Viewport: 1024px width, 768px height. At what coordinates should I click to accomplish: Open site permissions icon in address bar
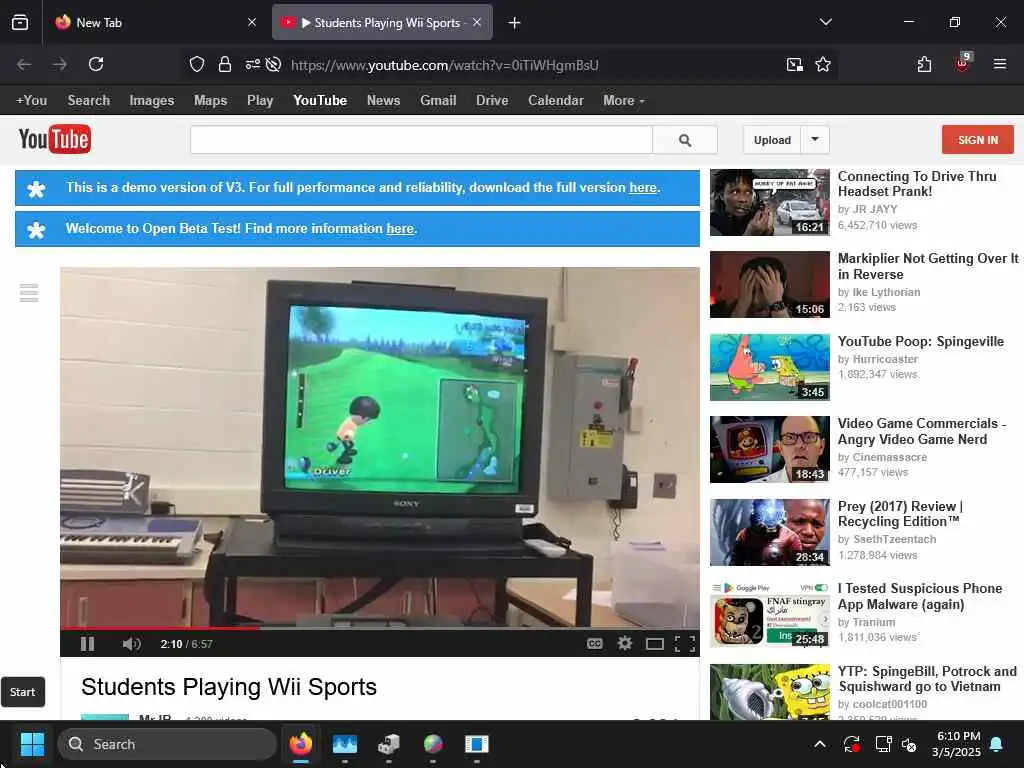point(253,64)
